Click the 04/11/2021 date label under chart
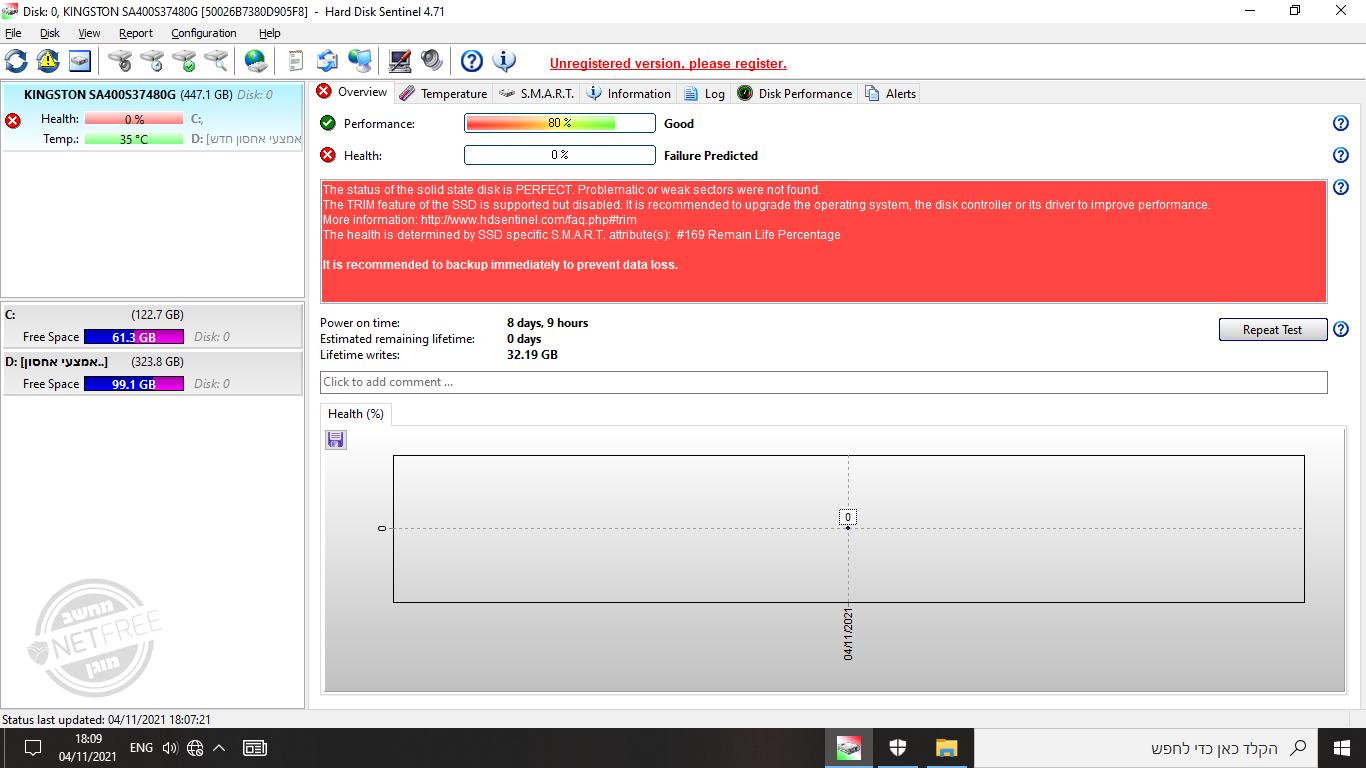 pyautogui.click(x=849, y=633)
